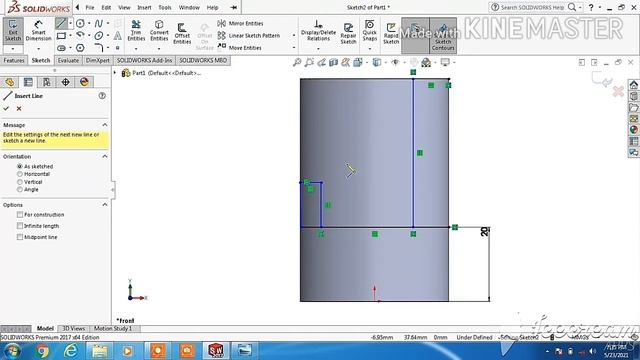
Task: Pick the Straight Slot tool
Action: 61,48
